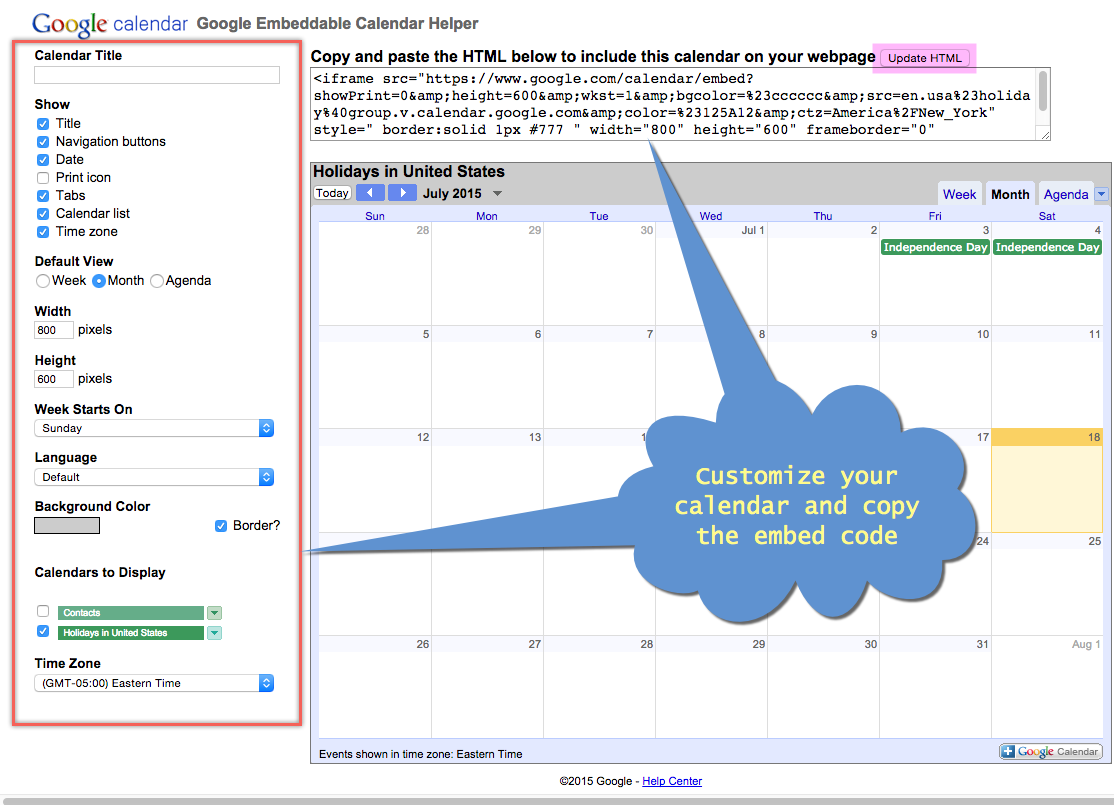Open the Week Starts On dropdown
This screenshot has height=805, width=1114.
pos(154,428)
